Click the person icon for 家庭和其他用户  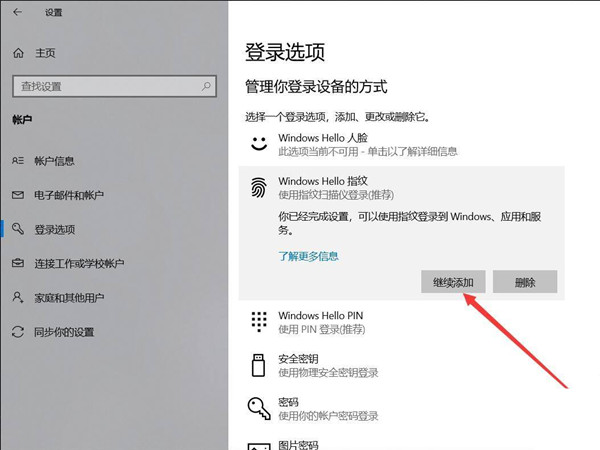click(17, 297)
